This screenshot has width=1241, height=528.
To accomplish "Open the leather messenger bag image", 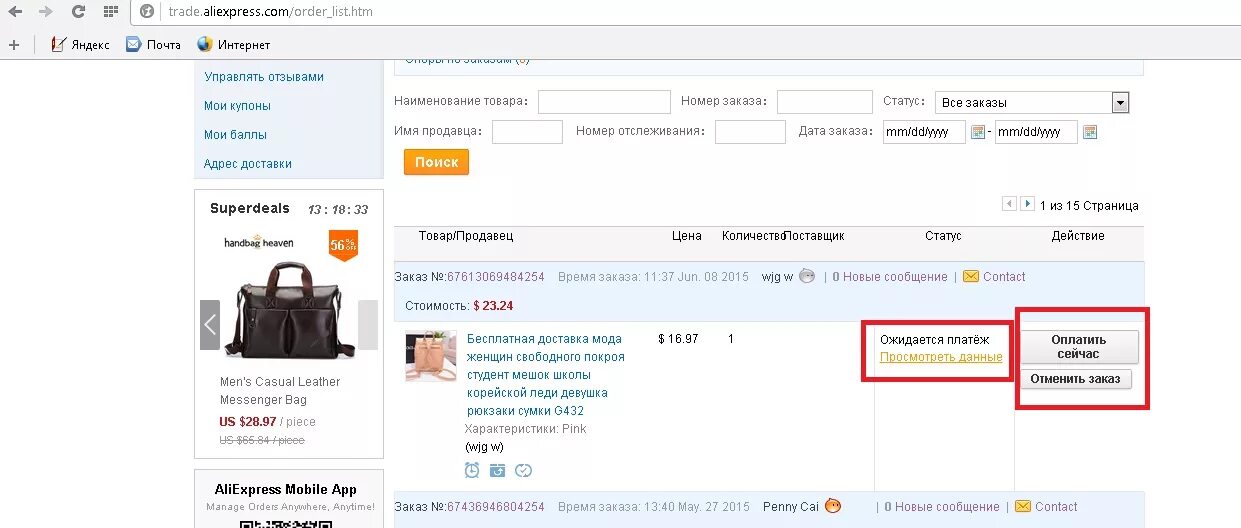I will pyautogui.click(x=289, y=310).
